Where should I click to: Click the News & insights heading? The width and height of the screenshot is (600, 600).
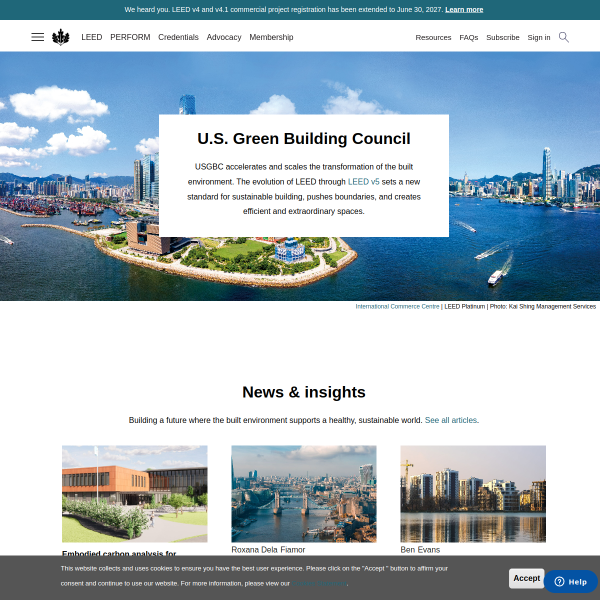tap(304, 392)
